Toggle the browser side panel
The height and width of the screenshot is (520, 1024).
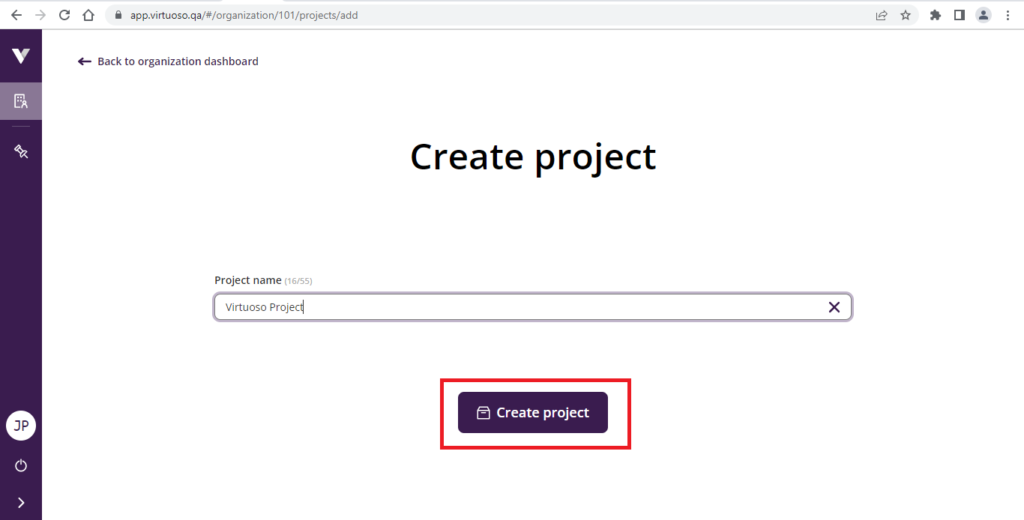pyautogui.click(x=959, y=15)
